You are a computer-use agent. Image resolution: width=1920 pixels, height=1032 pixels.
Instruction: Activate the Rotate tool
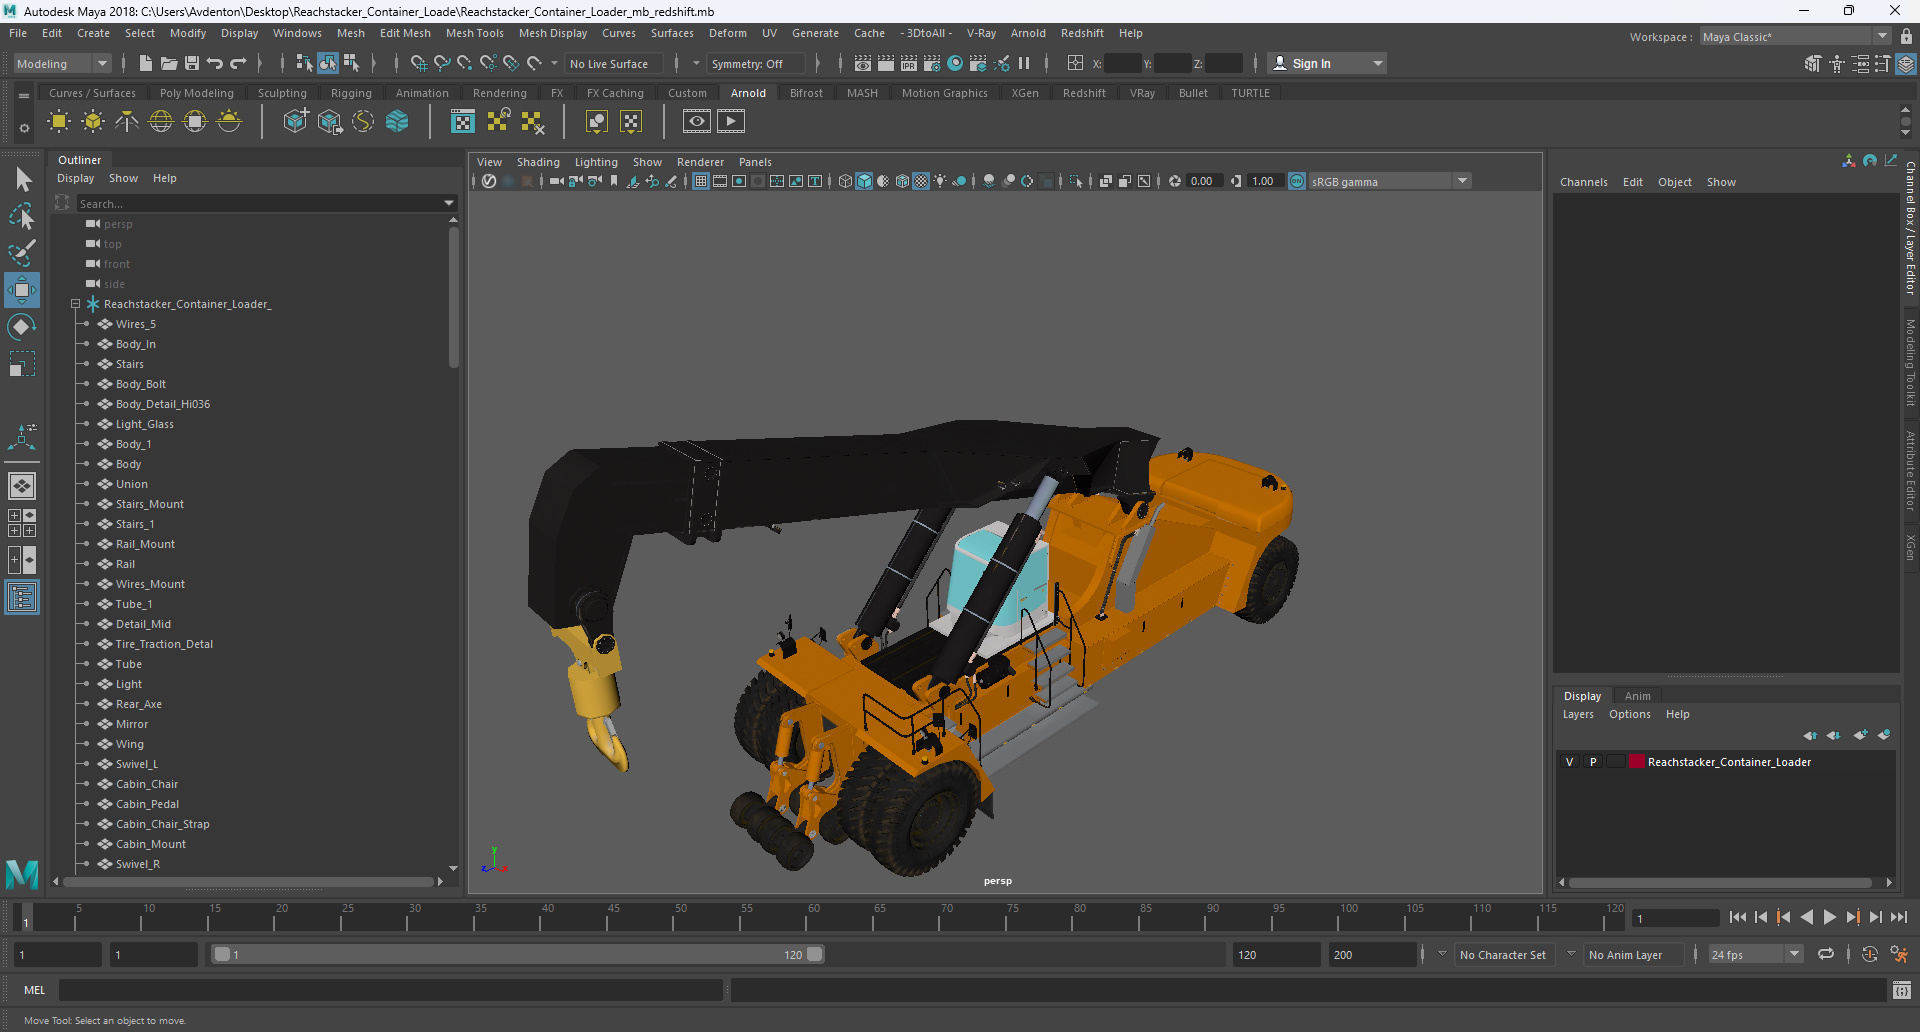click(22, 327)
